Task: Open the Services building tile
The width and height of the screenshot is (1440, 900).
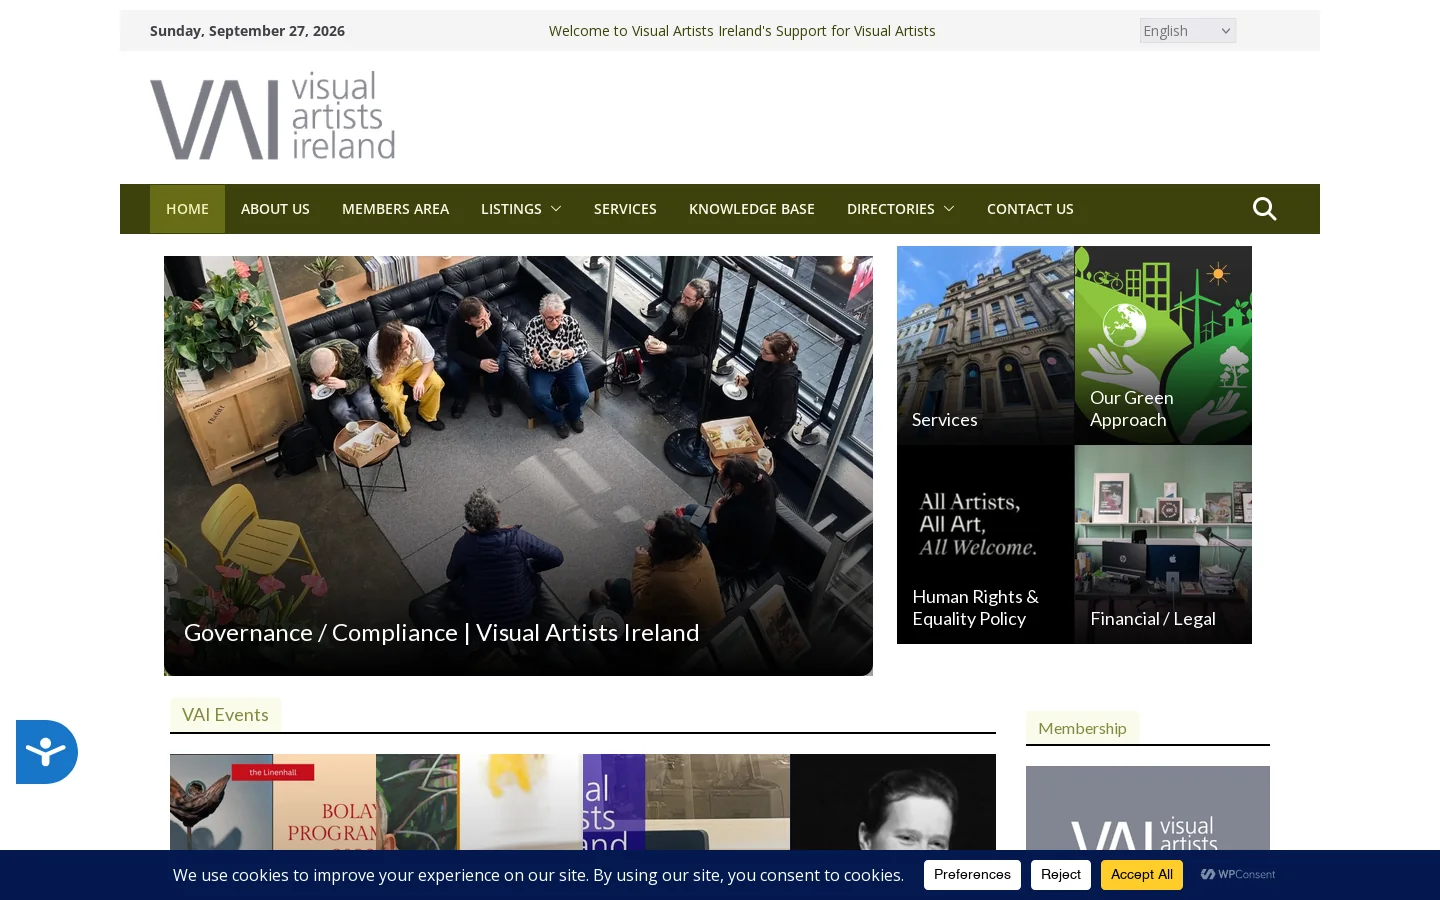Action: pyautogui.click(x=985, y=345)
